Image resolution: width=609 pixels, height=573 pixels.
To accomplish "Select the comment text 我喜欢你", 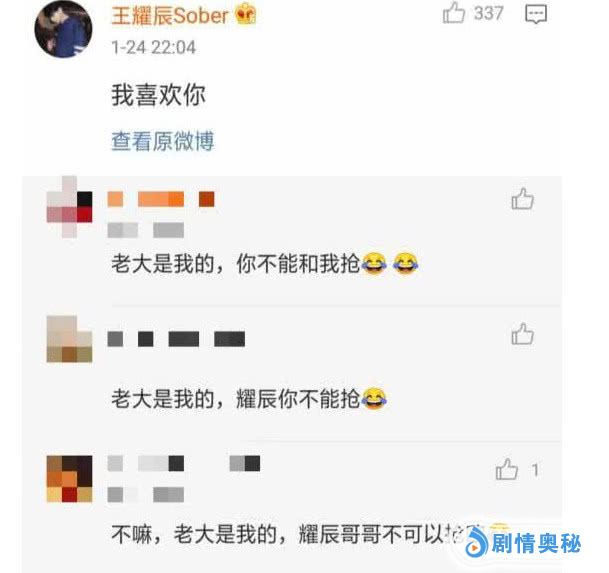I will click(x=158, y=95).
